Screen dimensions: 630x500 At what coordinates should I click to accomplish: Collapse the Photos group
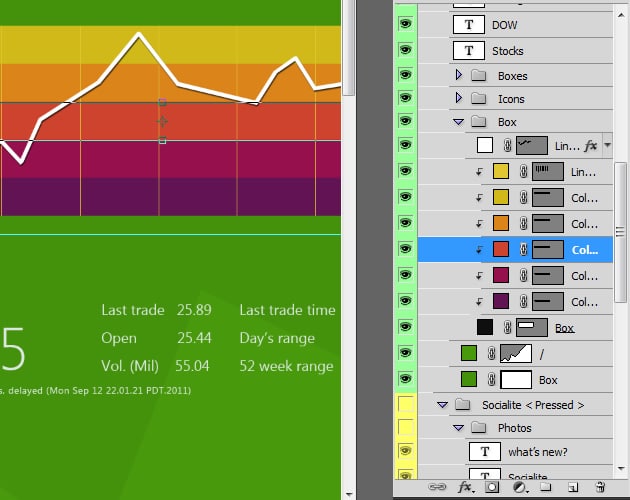pyautogui.click(x=458, y=428)
